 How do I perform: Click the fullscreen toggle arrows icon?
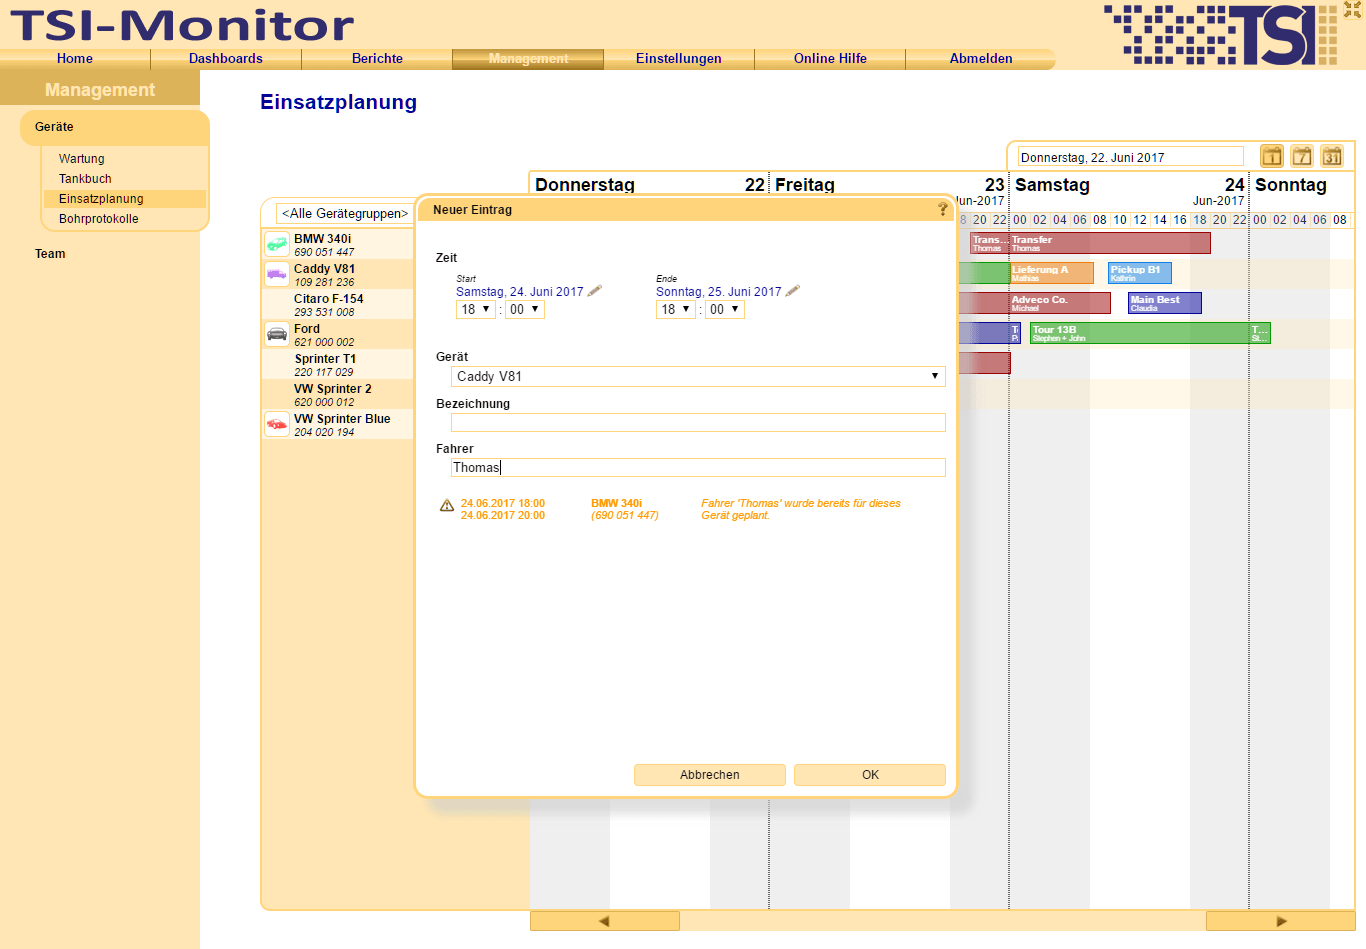(1353, 9)
